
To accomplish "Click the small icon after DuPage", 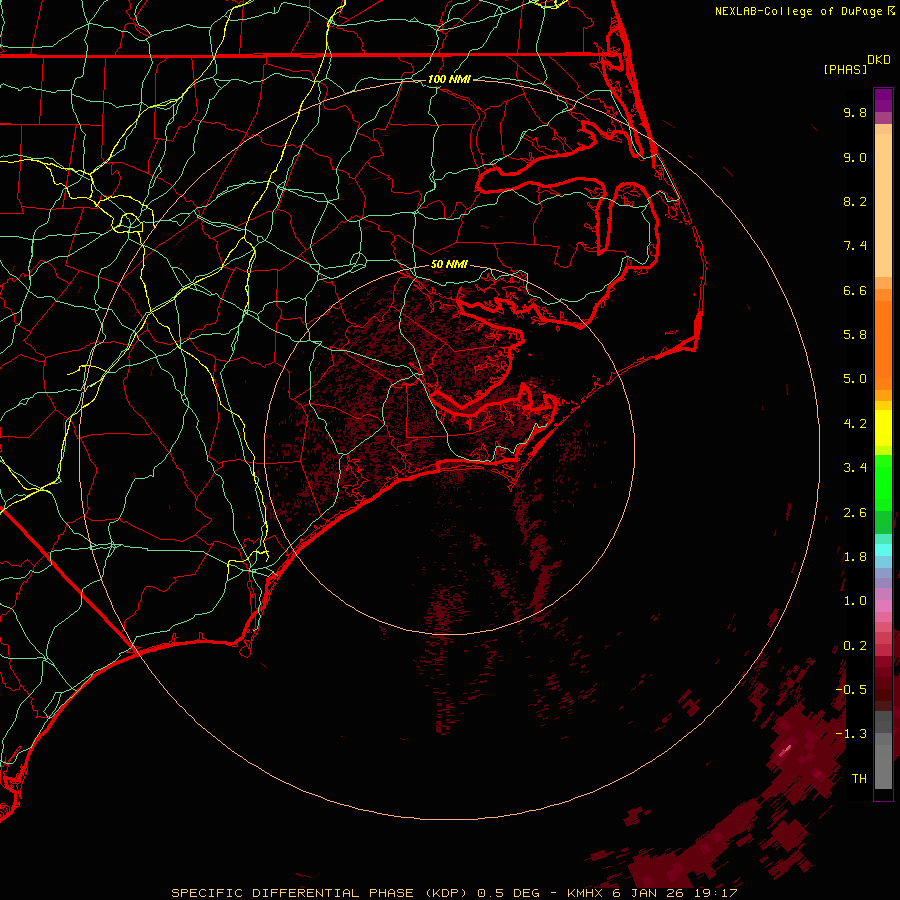I will tap(889, 11).
